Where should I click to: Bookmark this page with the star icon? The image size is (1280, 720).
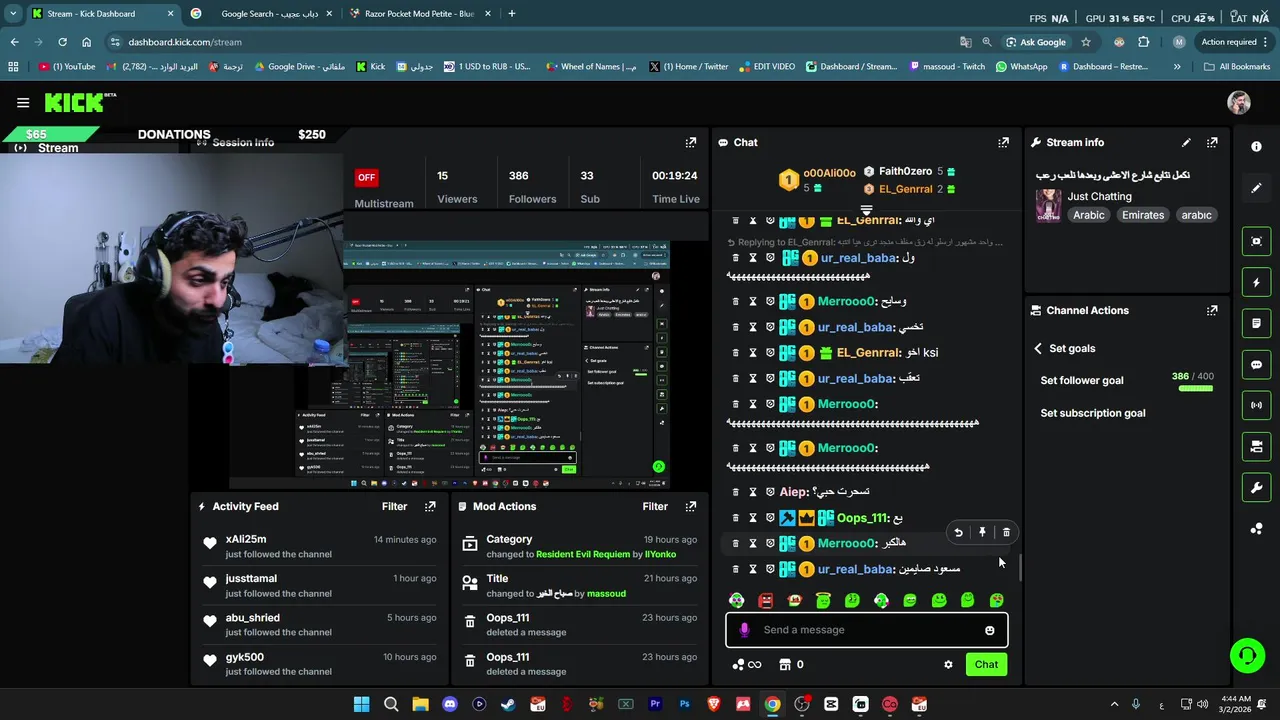point(1085,42)
